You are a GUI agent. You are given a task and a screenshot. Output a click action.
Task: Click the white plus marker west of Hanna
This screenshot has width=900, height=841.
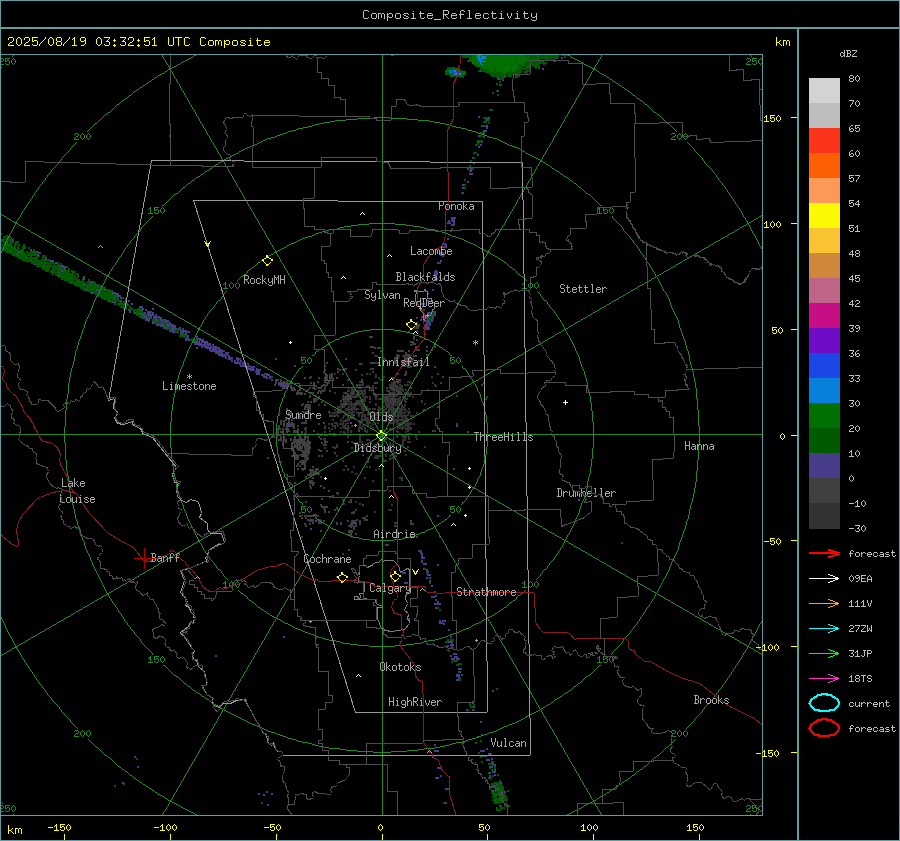(565, 402)
